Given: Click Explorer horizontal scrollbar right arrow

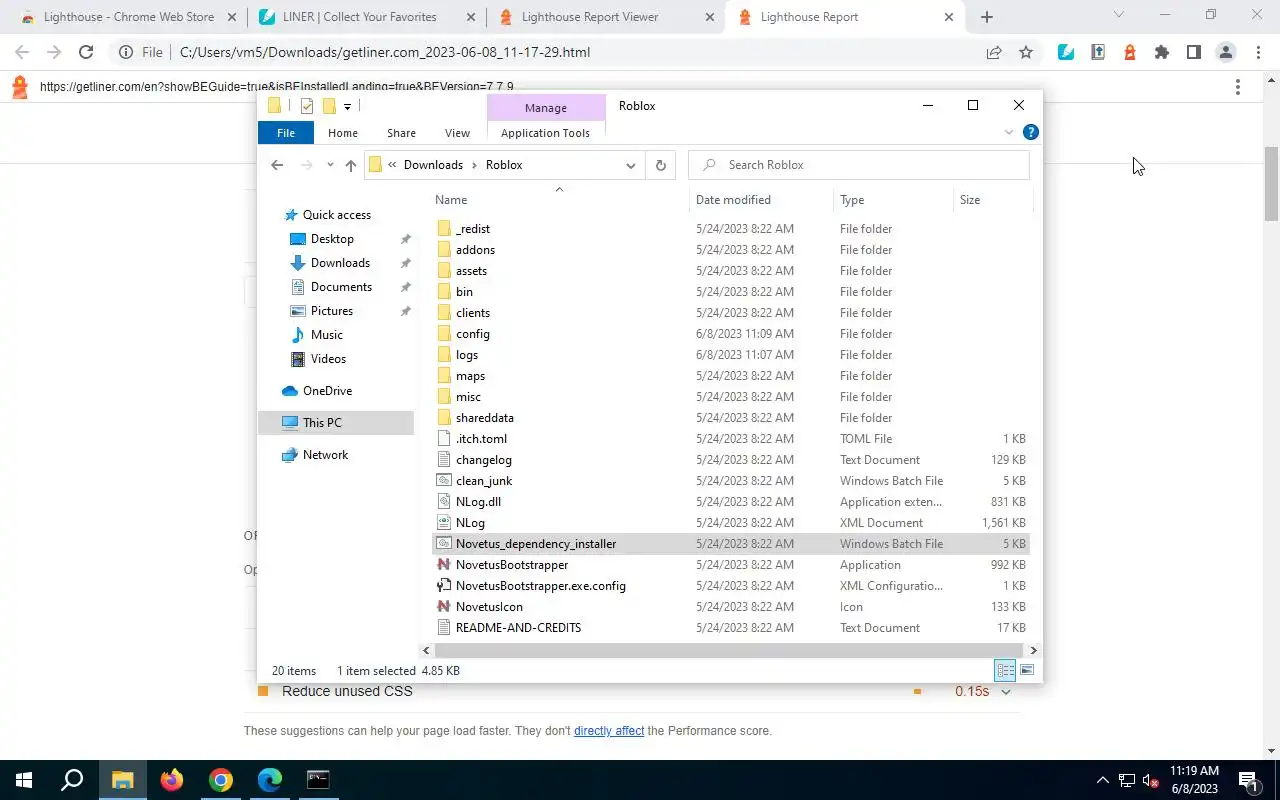Looking at the screenshot, I should pyautogui.click(x=1033, y=650).
